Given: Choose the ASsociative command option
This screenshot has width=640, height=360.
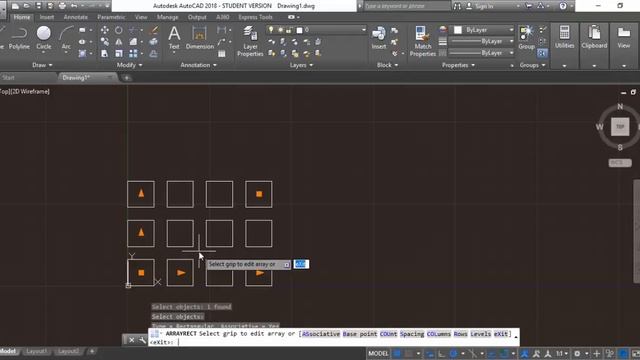Looking at the screenshot, I should pos(320,334).
